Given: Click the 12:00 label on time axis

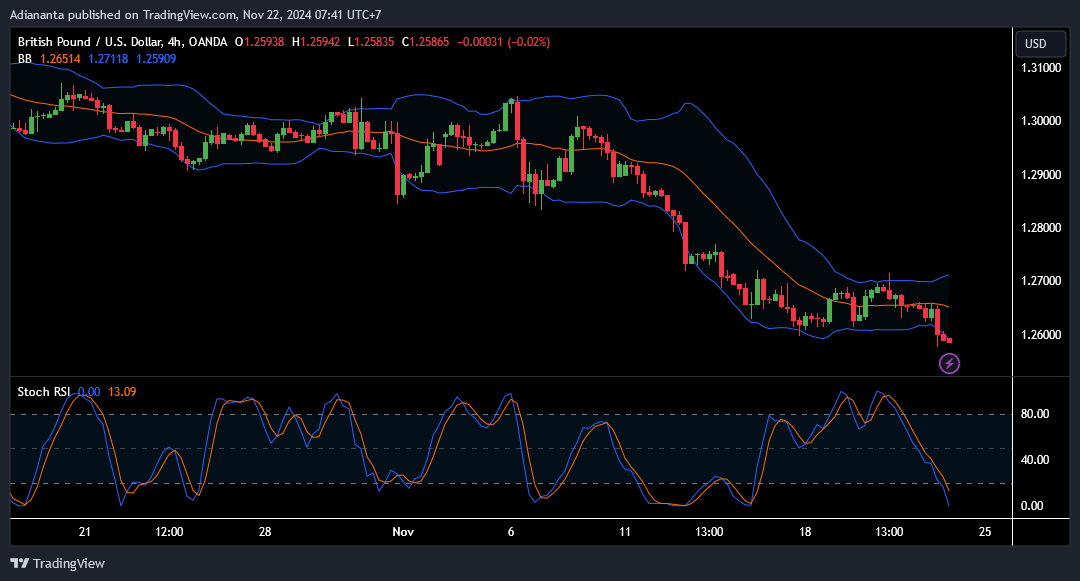Looking at the screenshot, I should pyautogui.click(x=169, y=531).
